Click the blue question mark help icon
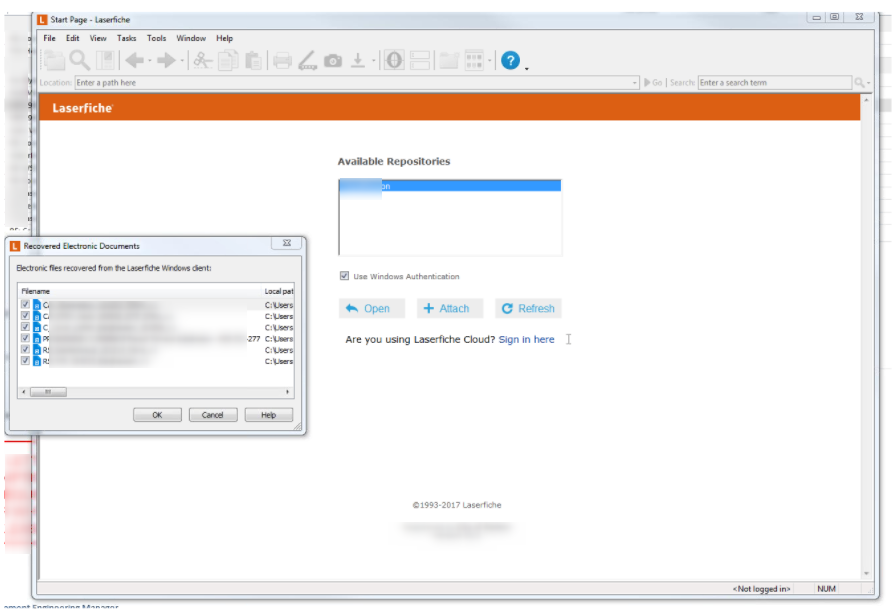892x609 pixels. (x=510, y=60)
